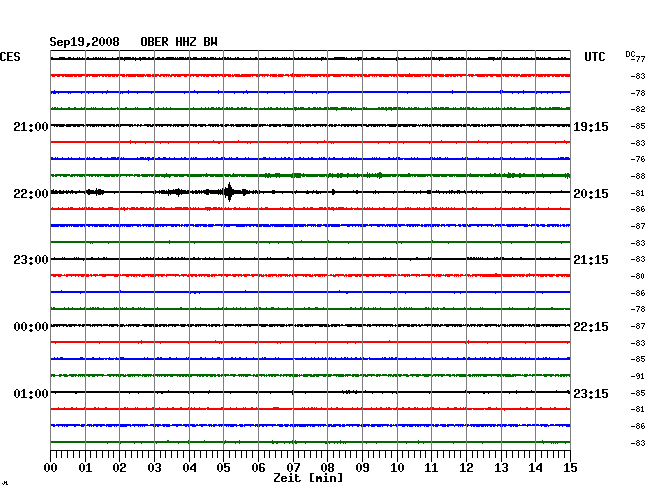Viewport: 650px width, 494px height.
Task: Click the Zeit [min] axis title
Action: 308,478
